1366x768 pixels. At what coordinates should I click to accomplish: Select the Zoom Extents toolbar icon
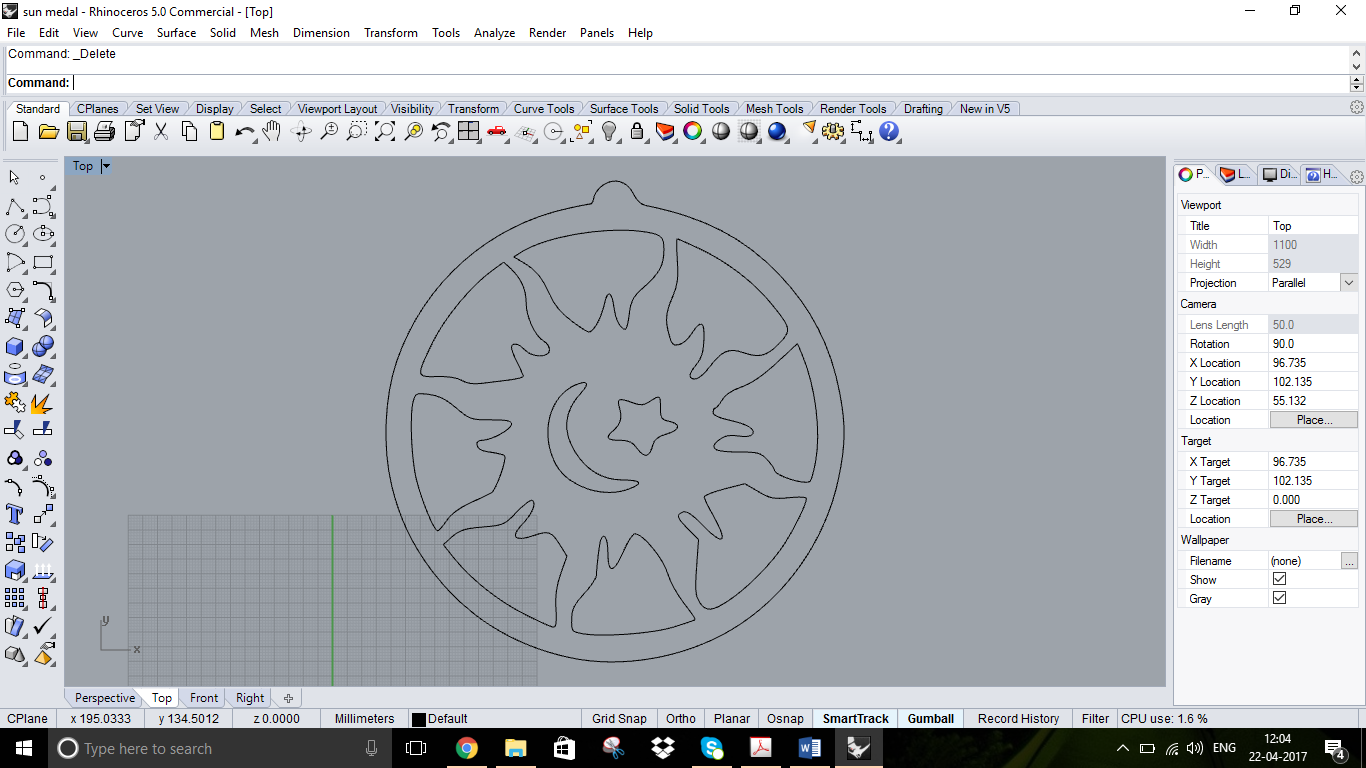385,131
